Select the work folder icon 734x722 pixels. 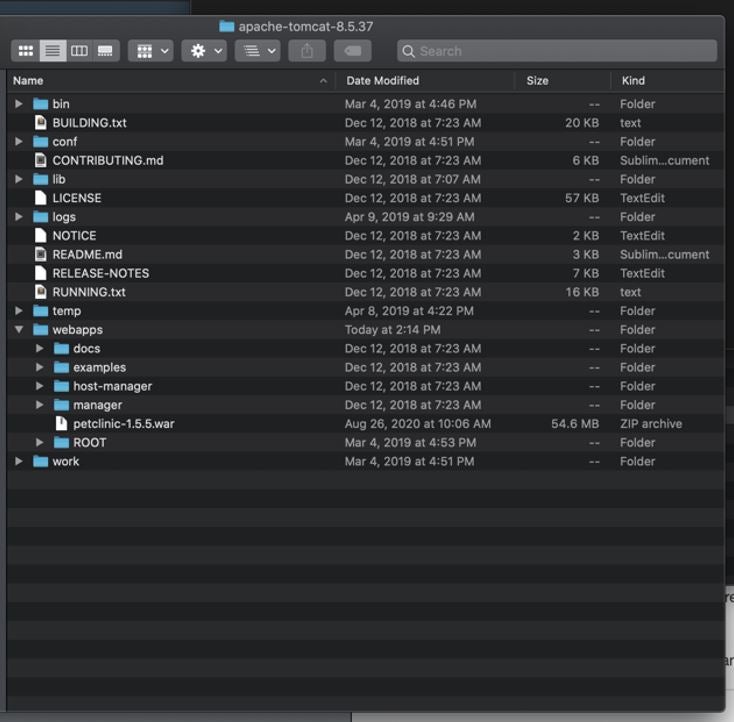tap(41, 461)
